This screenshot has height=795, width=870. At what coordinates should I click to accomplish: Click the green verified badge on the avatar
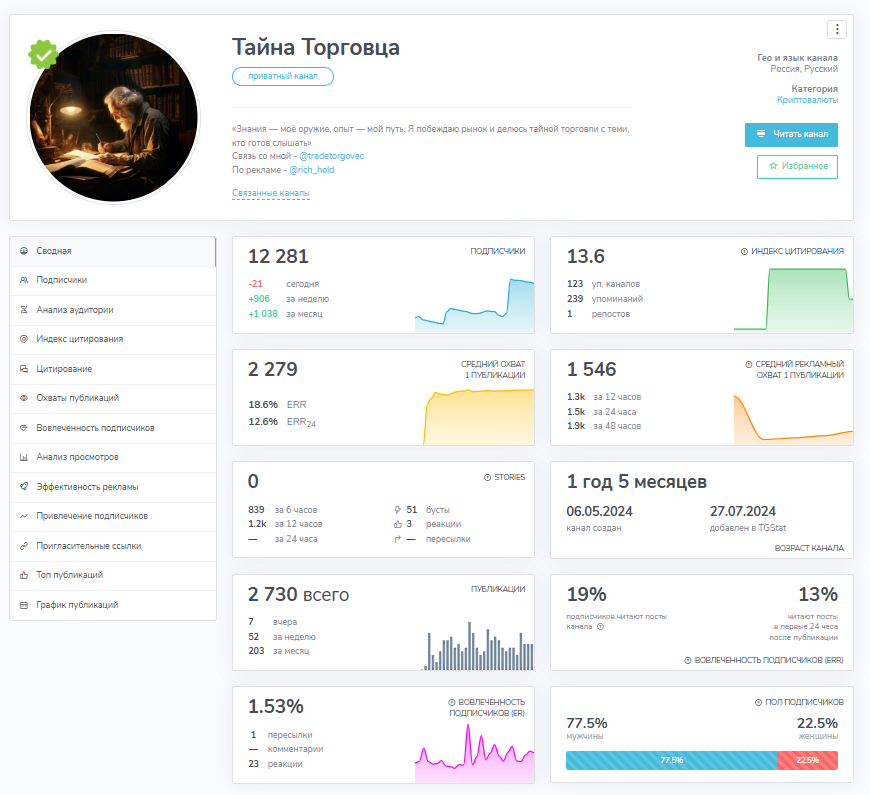click(43, 56)
